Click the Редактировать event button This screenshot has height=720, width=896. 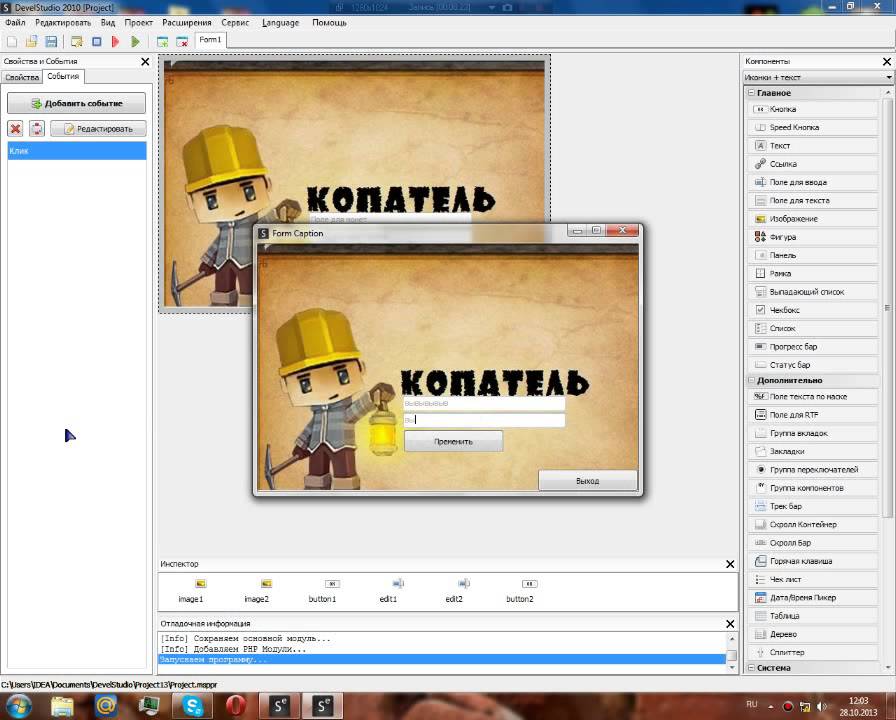(98, 129)
